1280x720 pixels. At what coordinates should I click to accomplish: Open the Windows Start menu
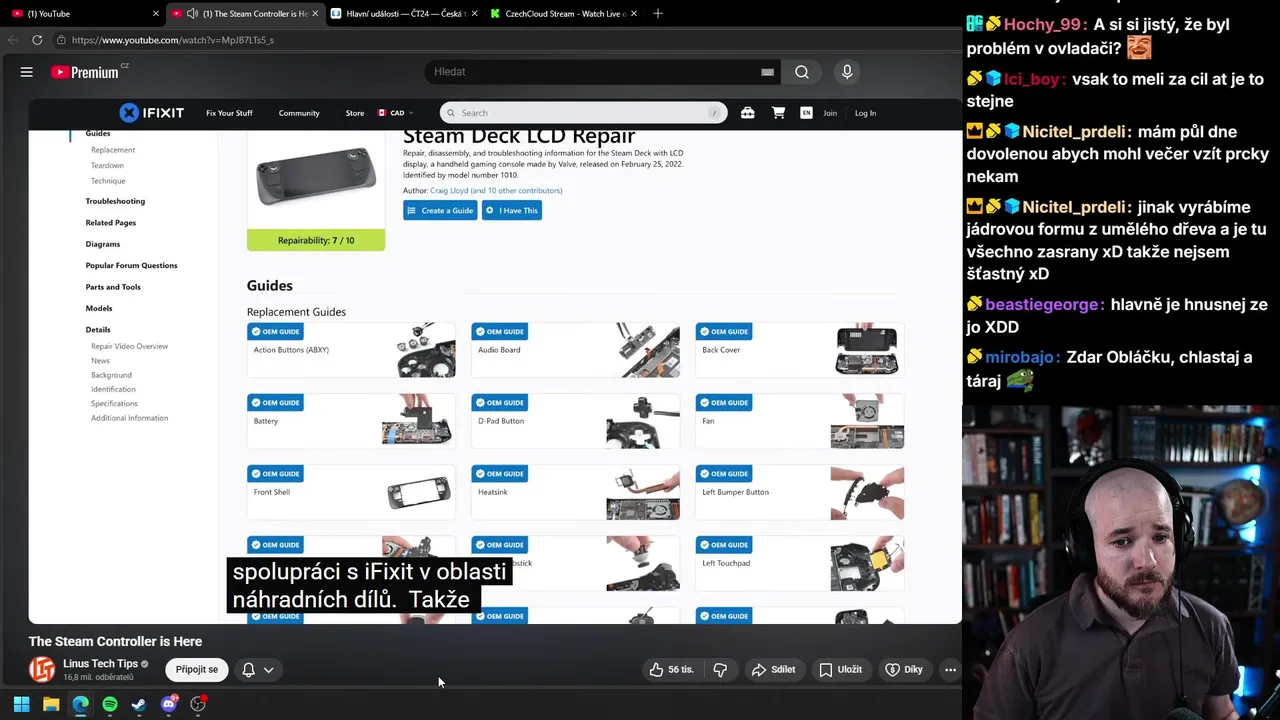pos(21,704)
